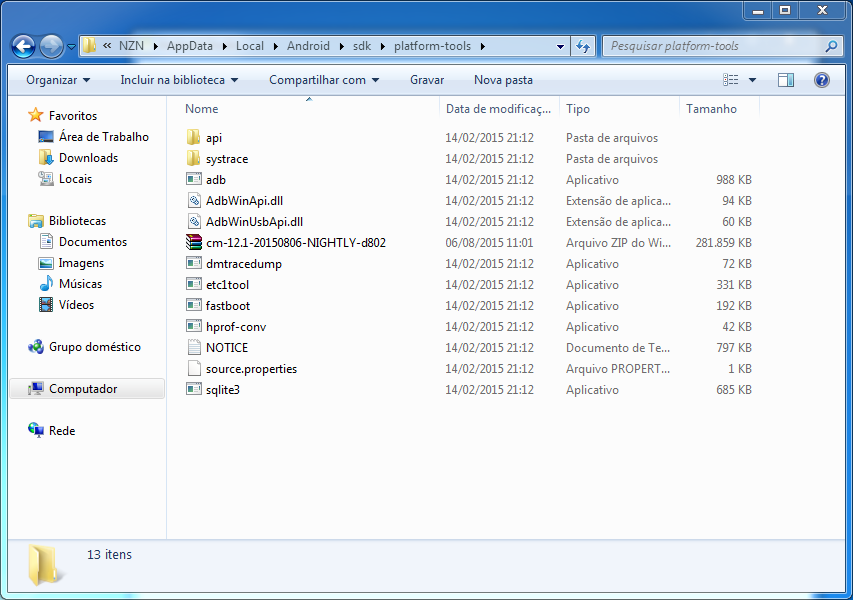Open the help question mark icon

(822, 80)
